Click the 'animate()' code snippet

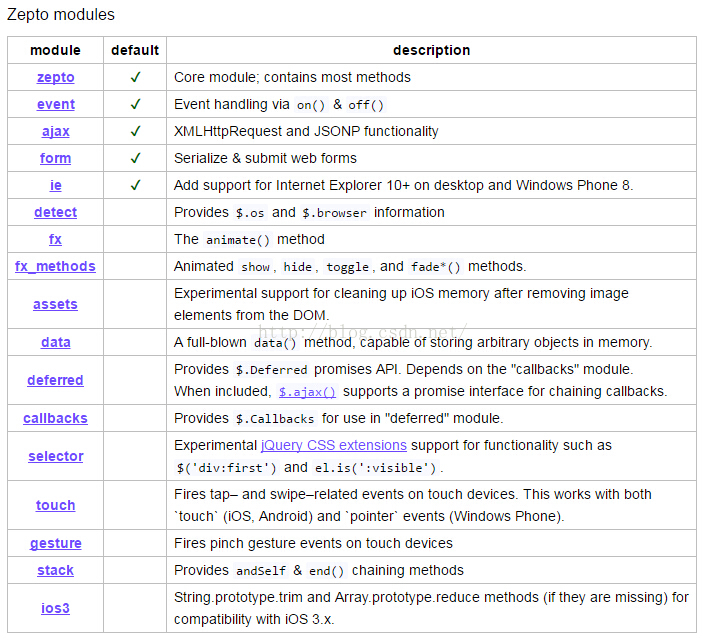point(238,240)
